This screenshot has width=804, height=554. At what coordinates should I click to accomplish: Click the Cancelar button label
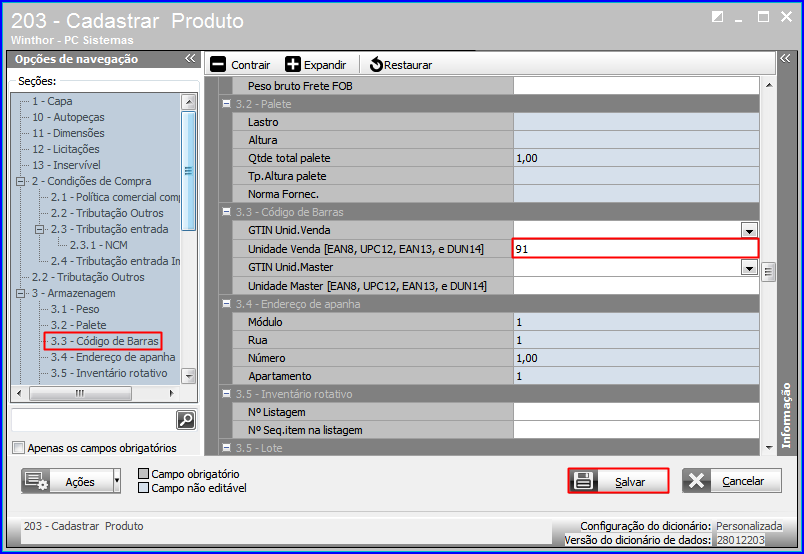[743, 481]
